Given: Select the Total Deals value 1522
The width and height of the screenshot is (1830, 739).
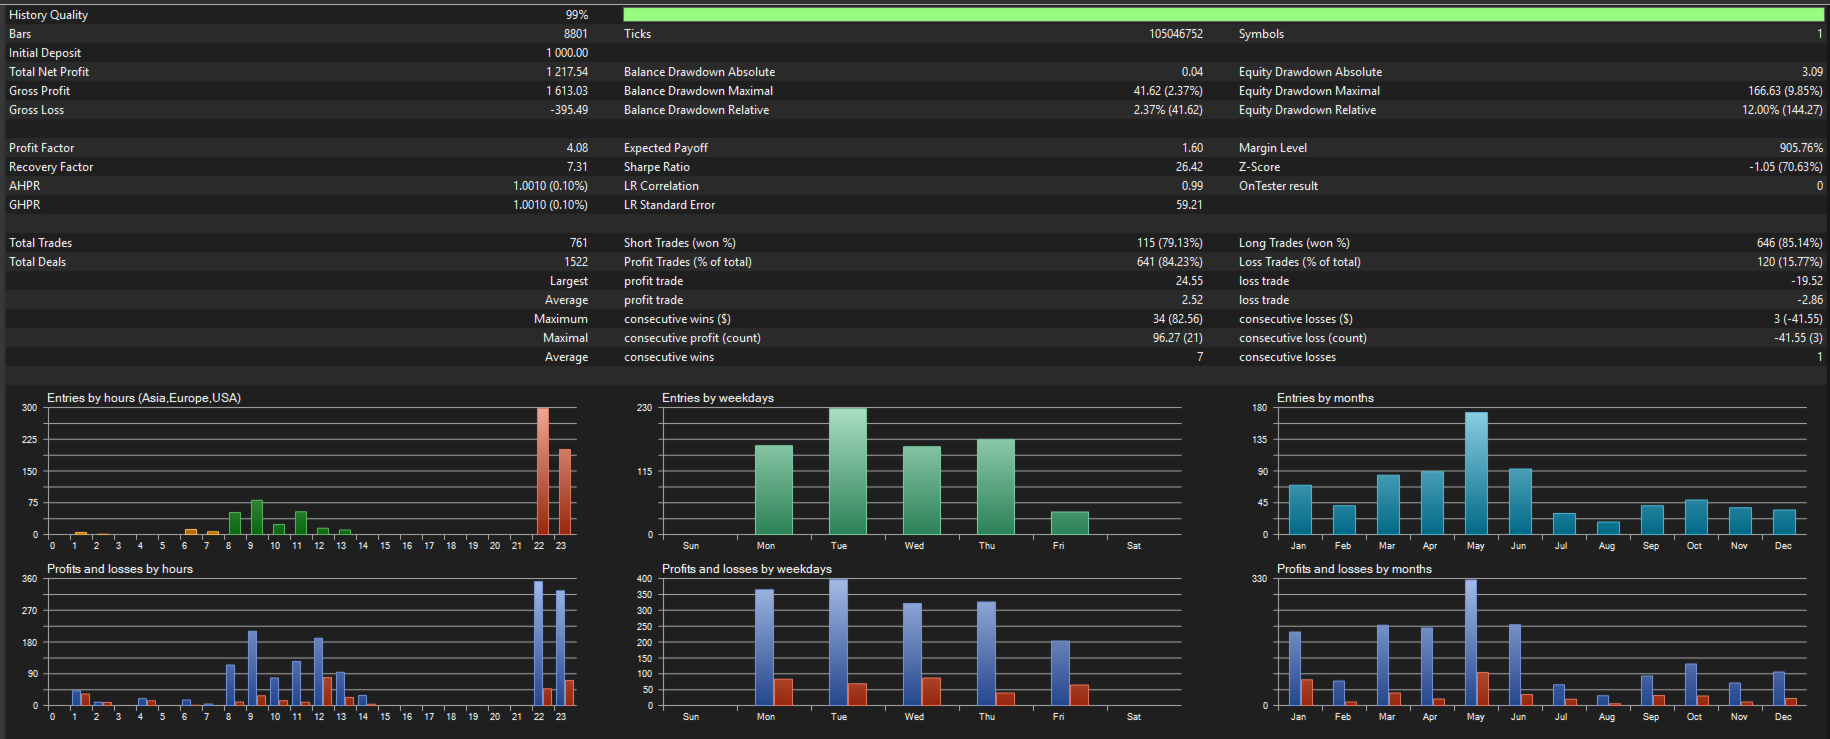Looking at the screenshot, I should pos(576,262).
